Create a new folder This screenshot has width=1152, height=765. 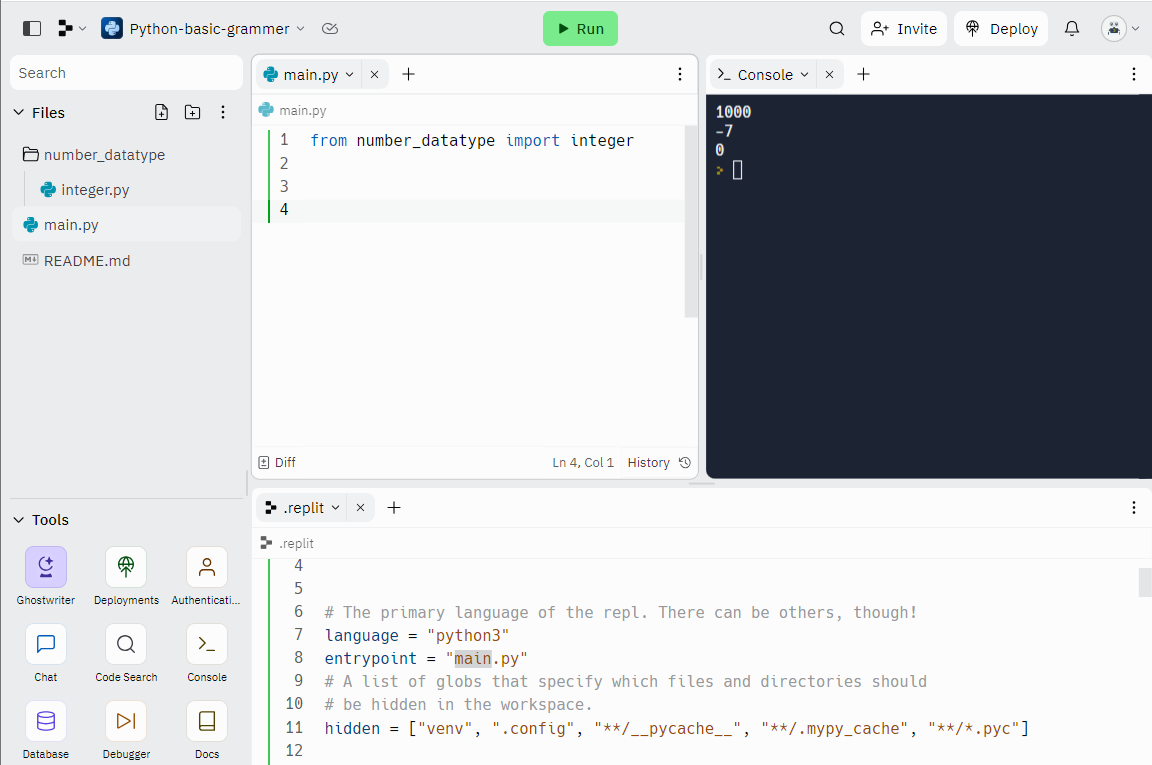click(x=192, y=112)
